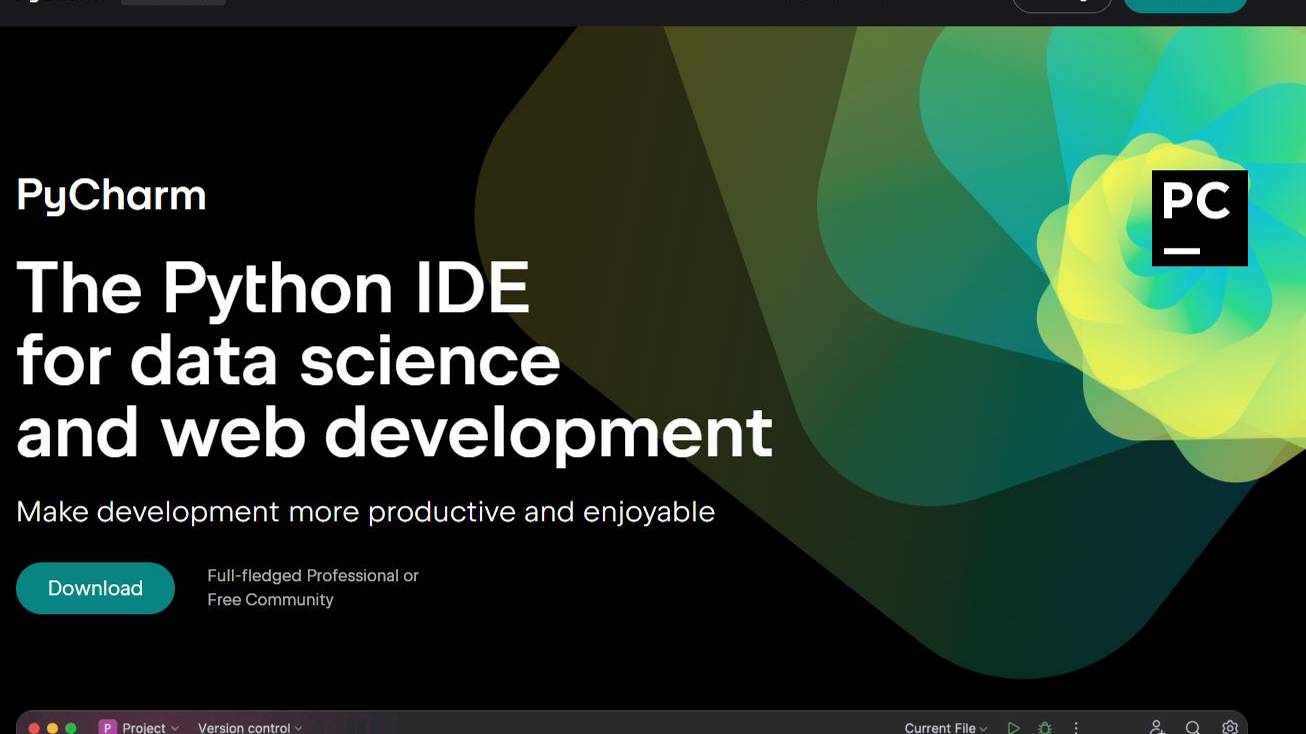Viewport: 1306px width, 734px height.
Task: Open the three-dot more actions menu
Action: 1076,728
